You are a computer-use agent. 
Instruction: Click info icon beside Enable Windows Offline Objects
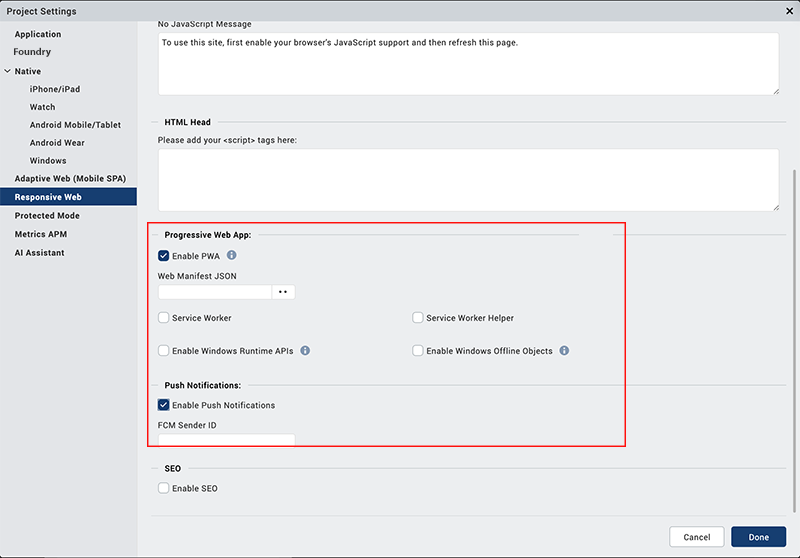pos(564,351)
